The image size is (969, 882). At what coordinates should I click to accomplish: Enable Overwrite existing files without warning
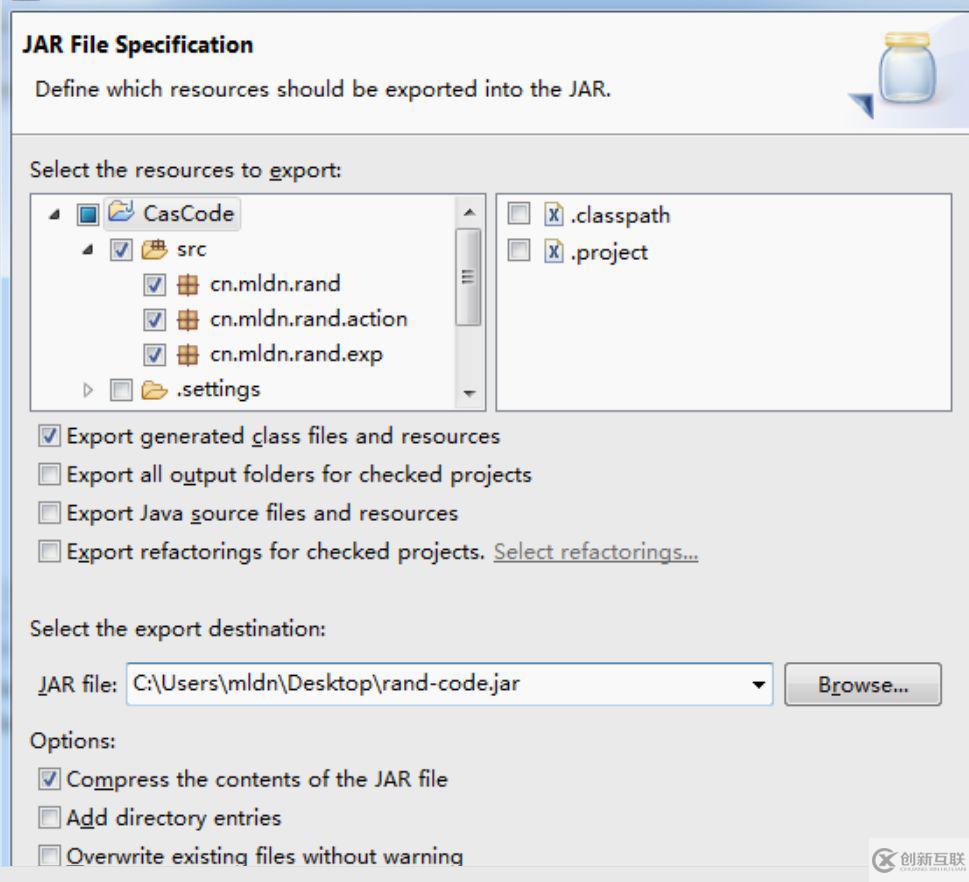[x=49, y=856]
